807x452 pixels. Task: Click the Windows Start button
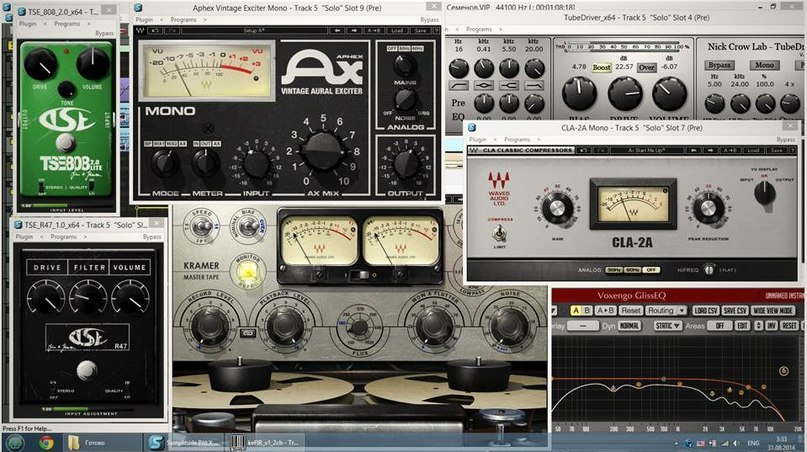15,442
